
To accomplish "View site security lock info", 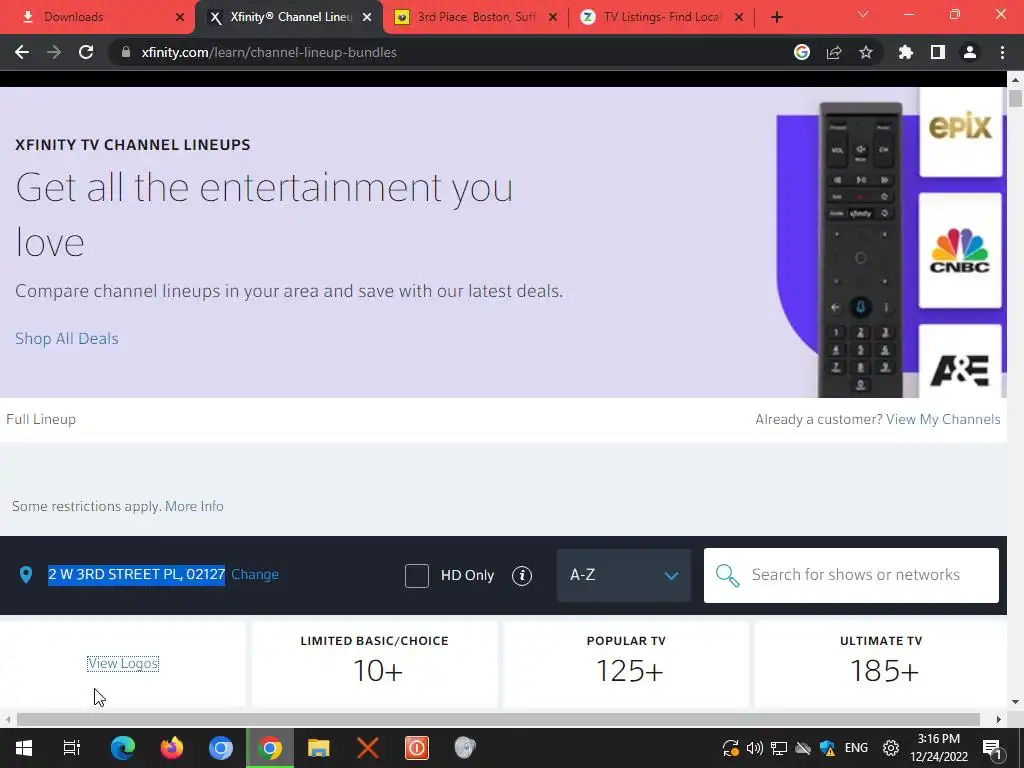I will [126, 52].
